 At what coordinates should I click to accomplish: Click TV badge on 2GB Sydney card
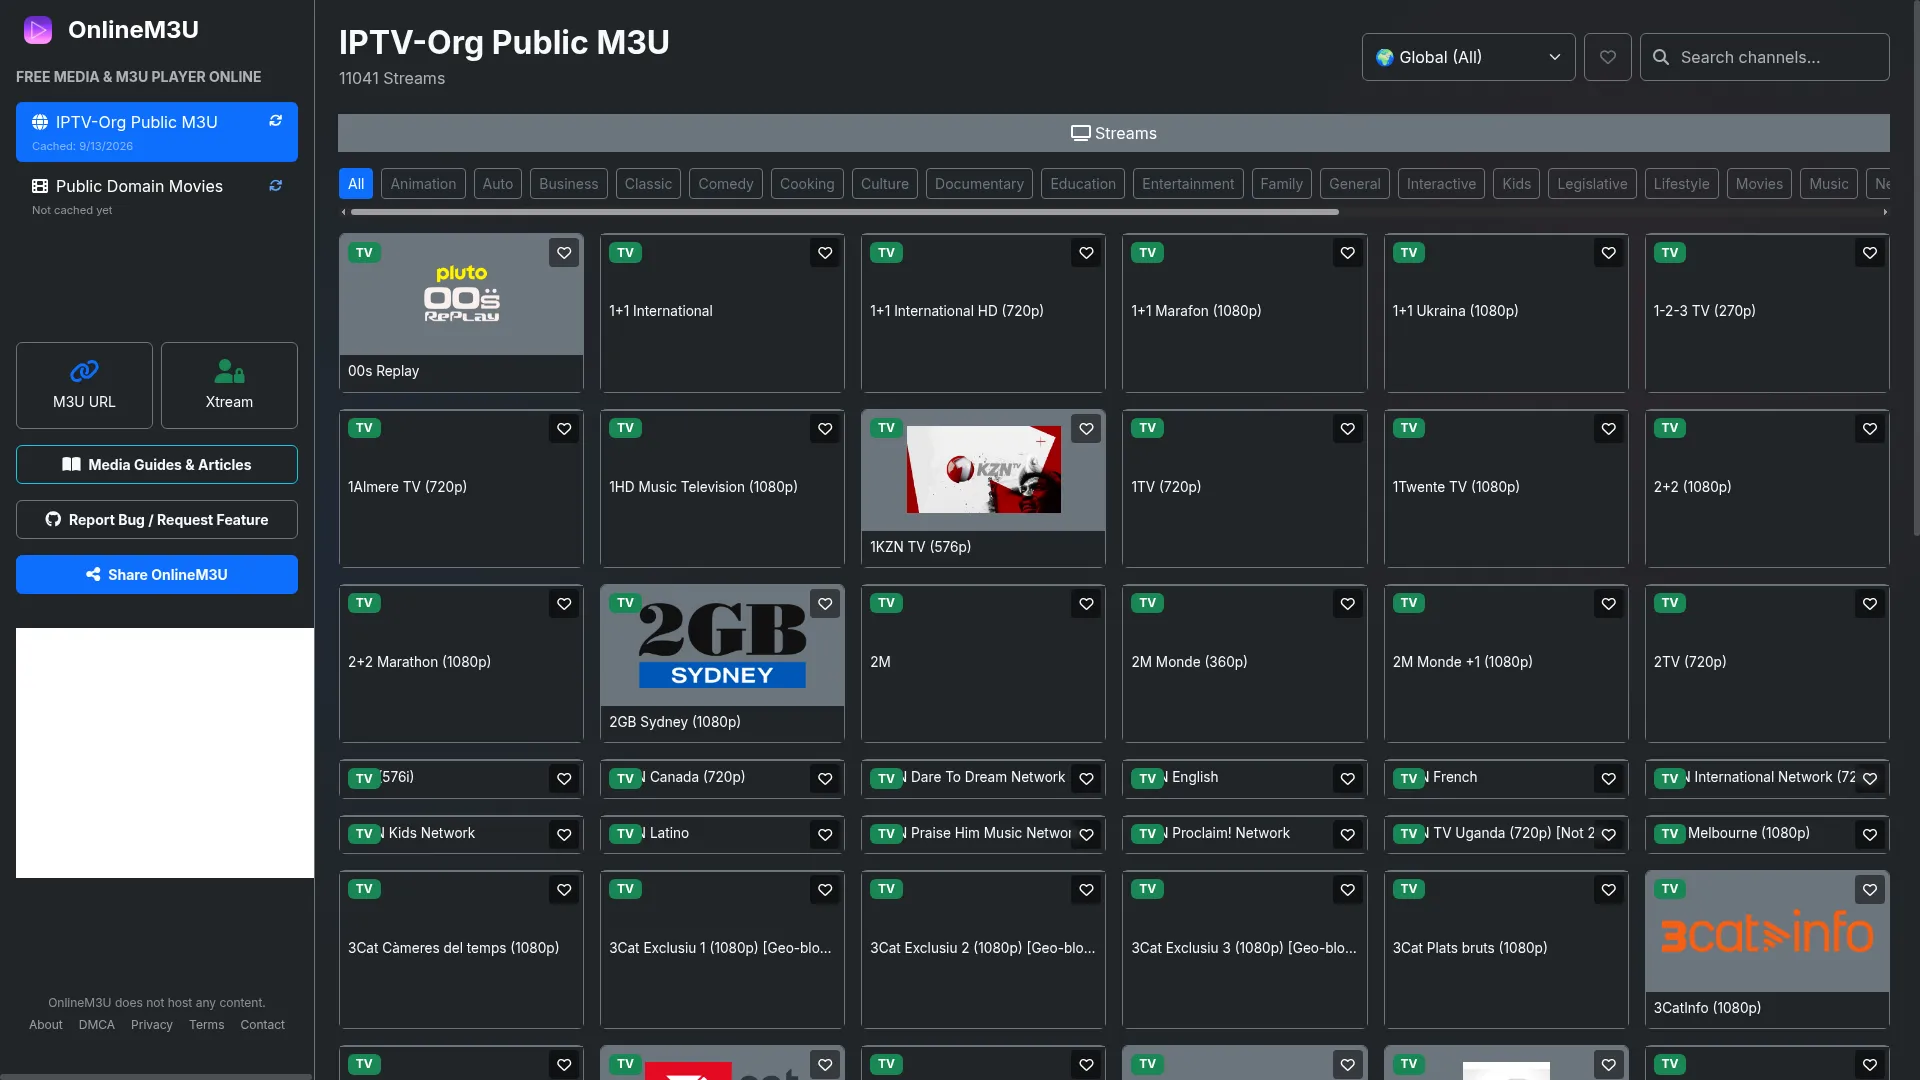(625, 603)
